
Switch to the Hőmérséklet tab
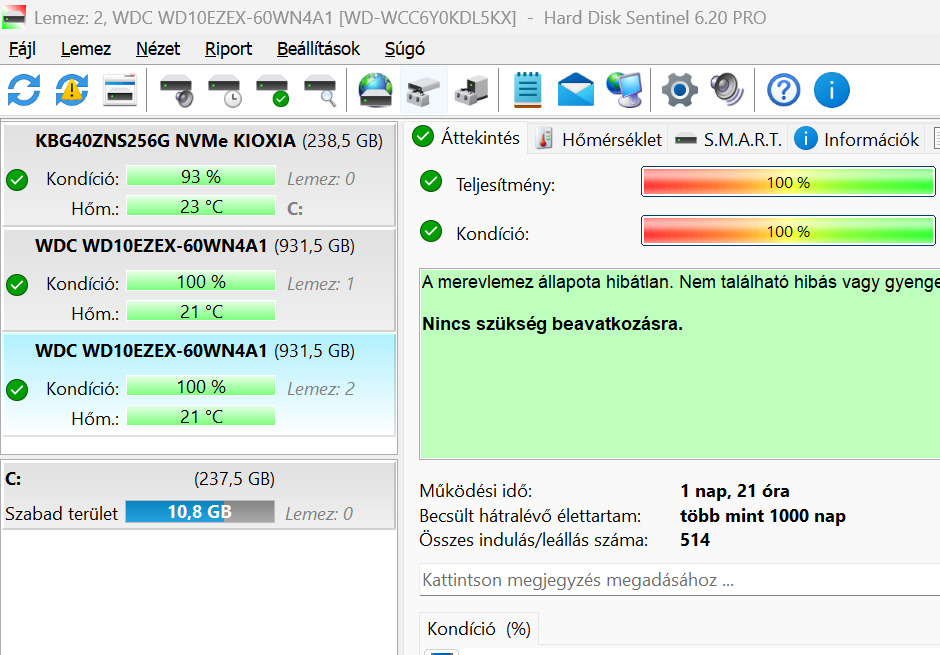tap(598, 140)
